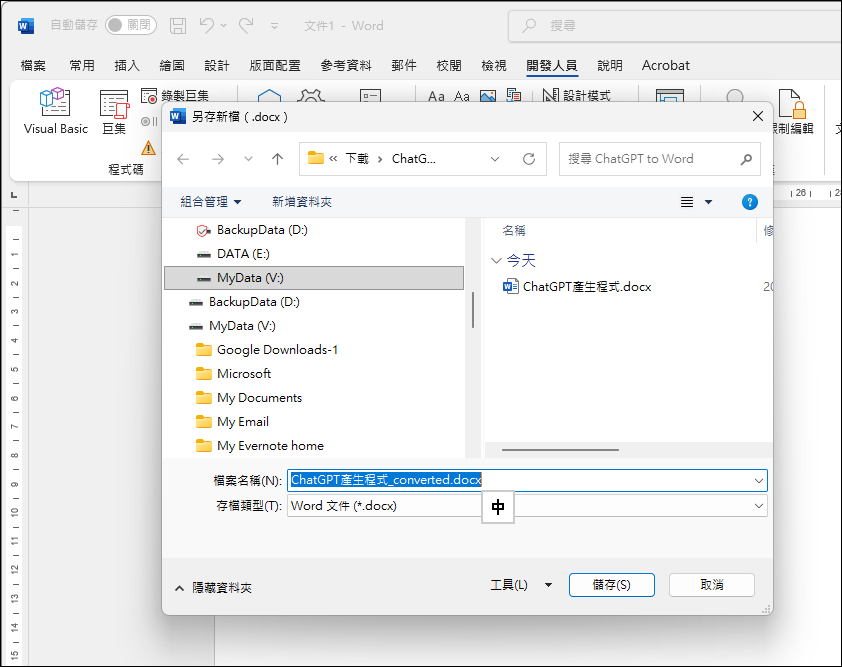Open recent locations dropdown in dialog

248,159
